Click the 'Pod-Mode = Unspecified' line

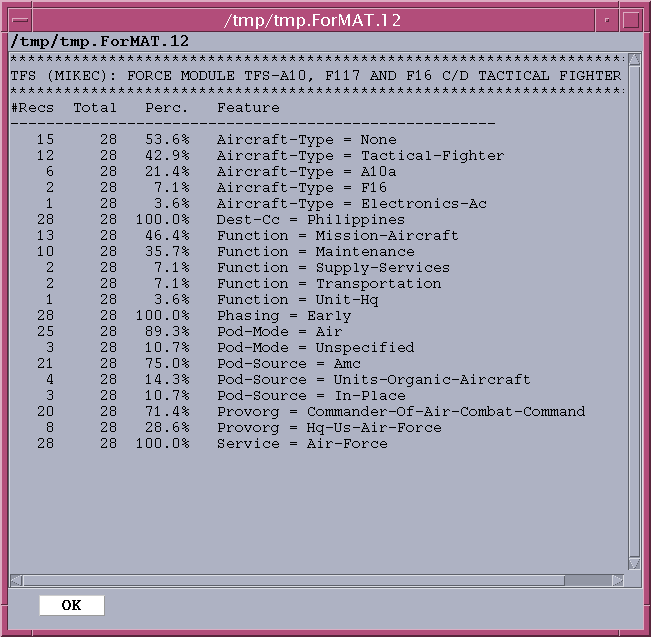tap(315, 348)
